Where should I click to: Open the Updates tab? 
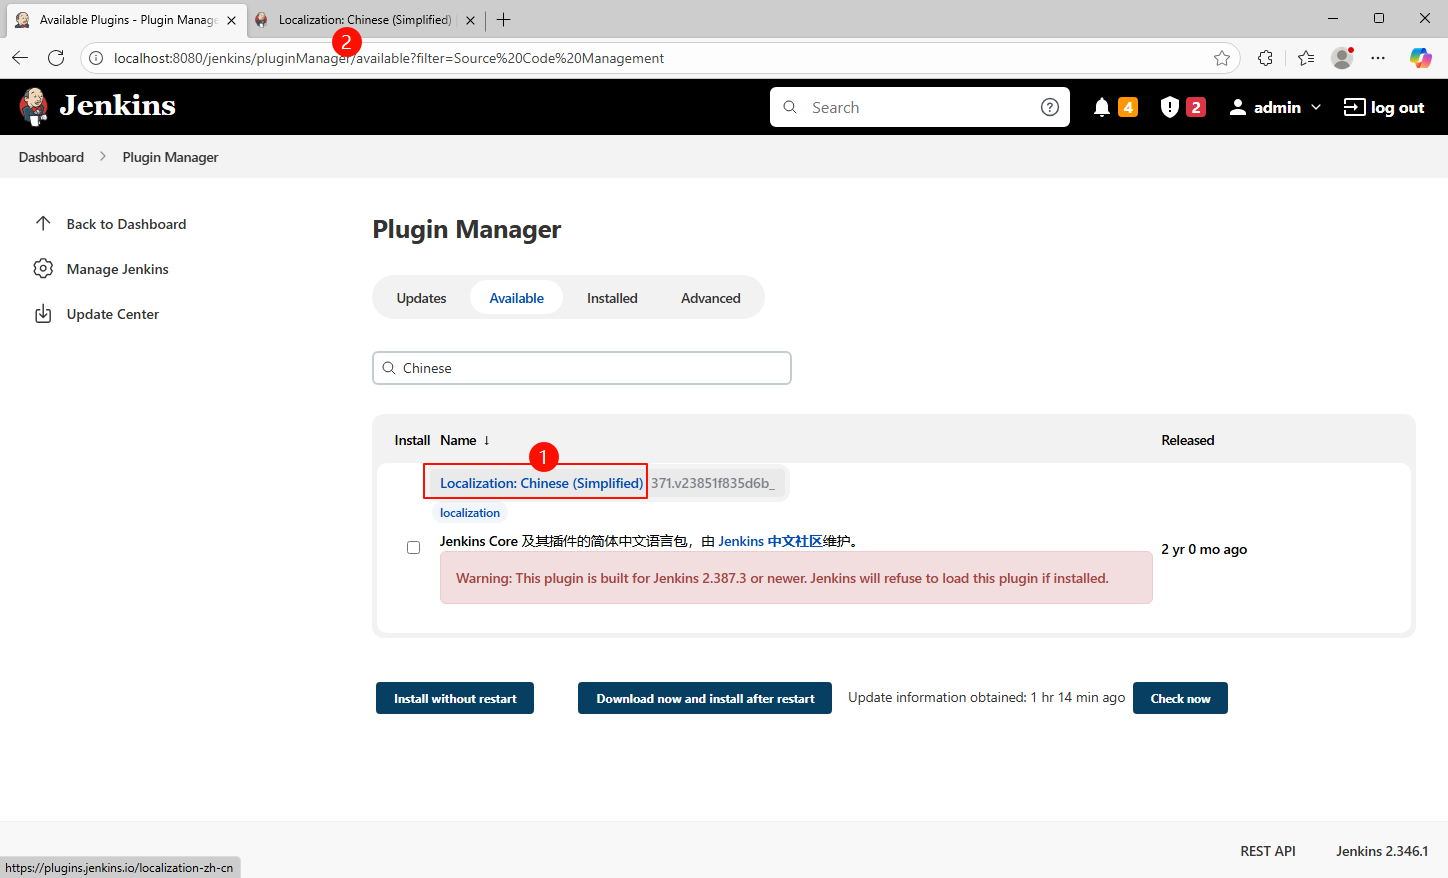click(421, 298)
